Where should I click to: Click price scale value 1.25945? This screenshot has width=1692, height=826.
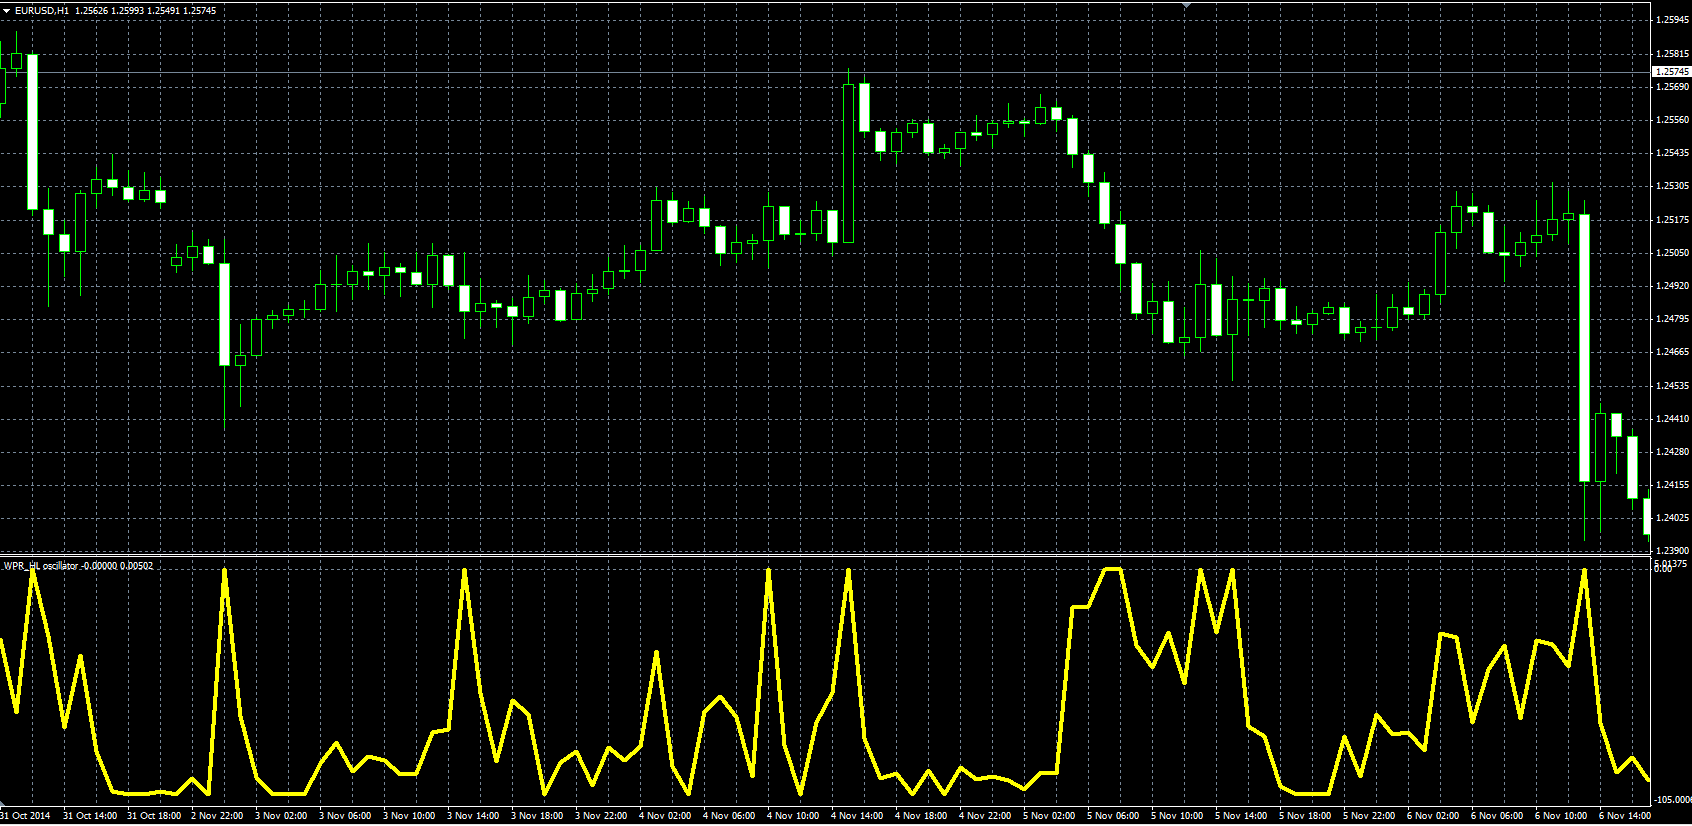(1672, 20)
